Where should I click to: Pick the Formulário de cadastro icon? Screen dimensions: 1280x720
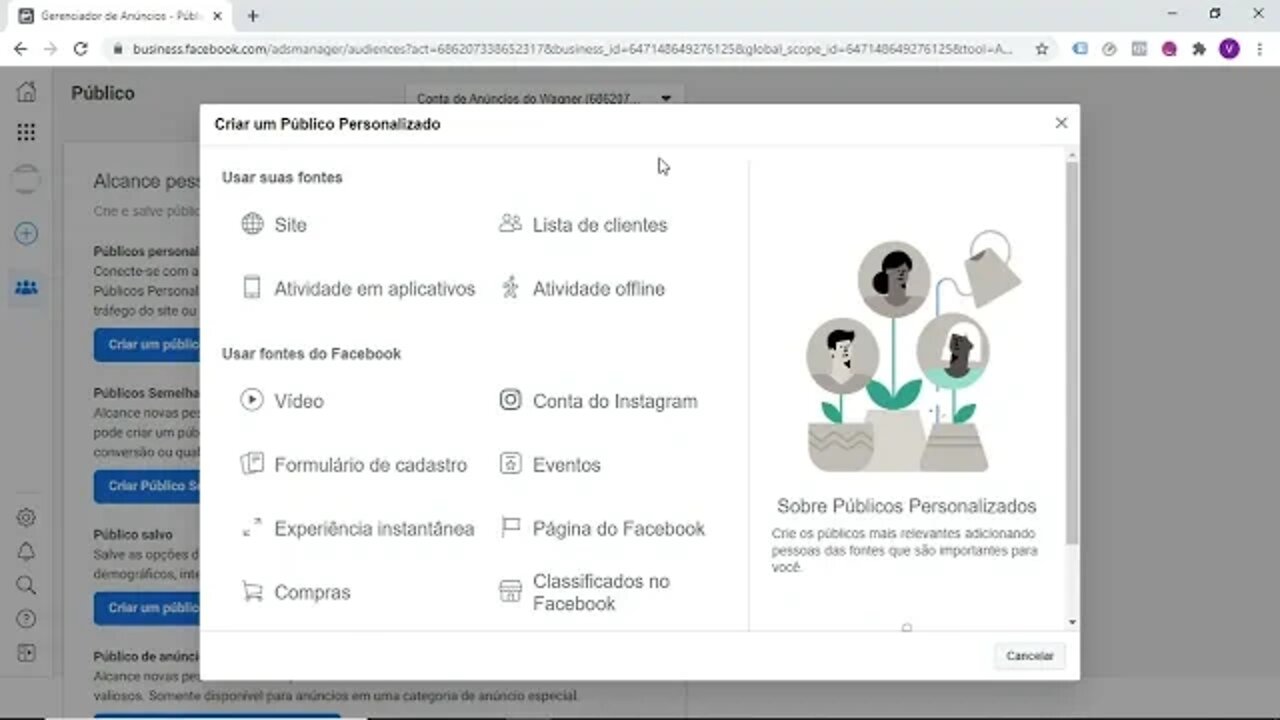point(252,464)
